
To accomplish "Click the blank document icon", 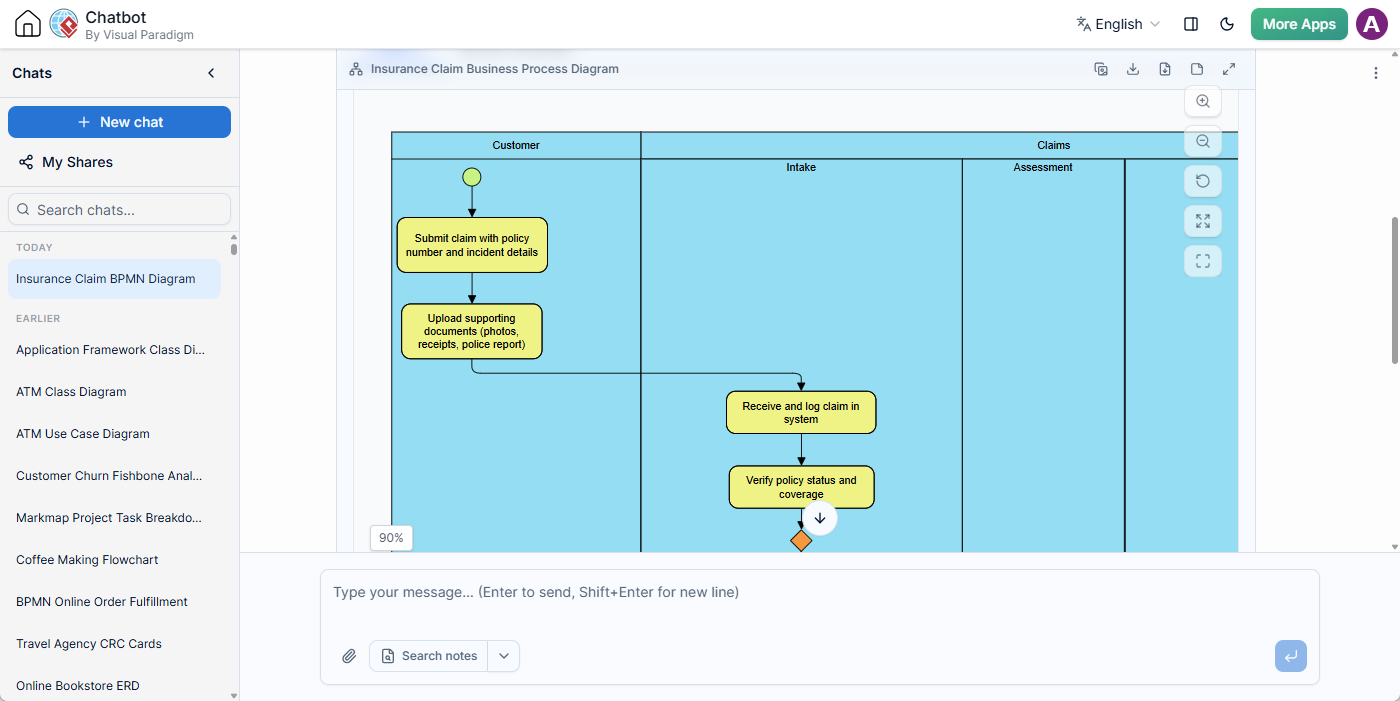I will pyautogui.click(x=1197, y=69).
